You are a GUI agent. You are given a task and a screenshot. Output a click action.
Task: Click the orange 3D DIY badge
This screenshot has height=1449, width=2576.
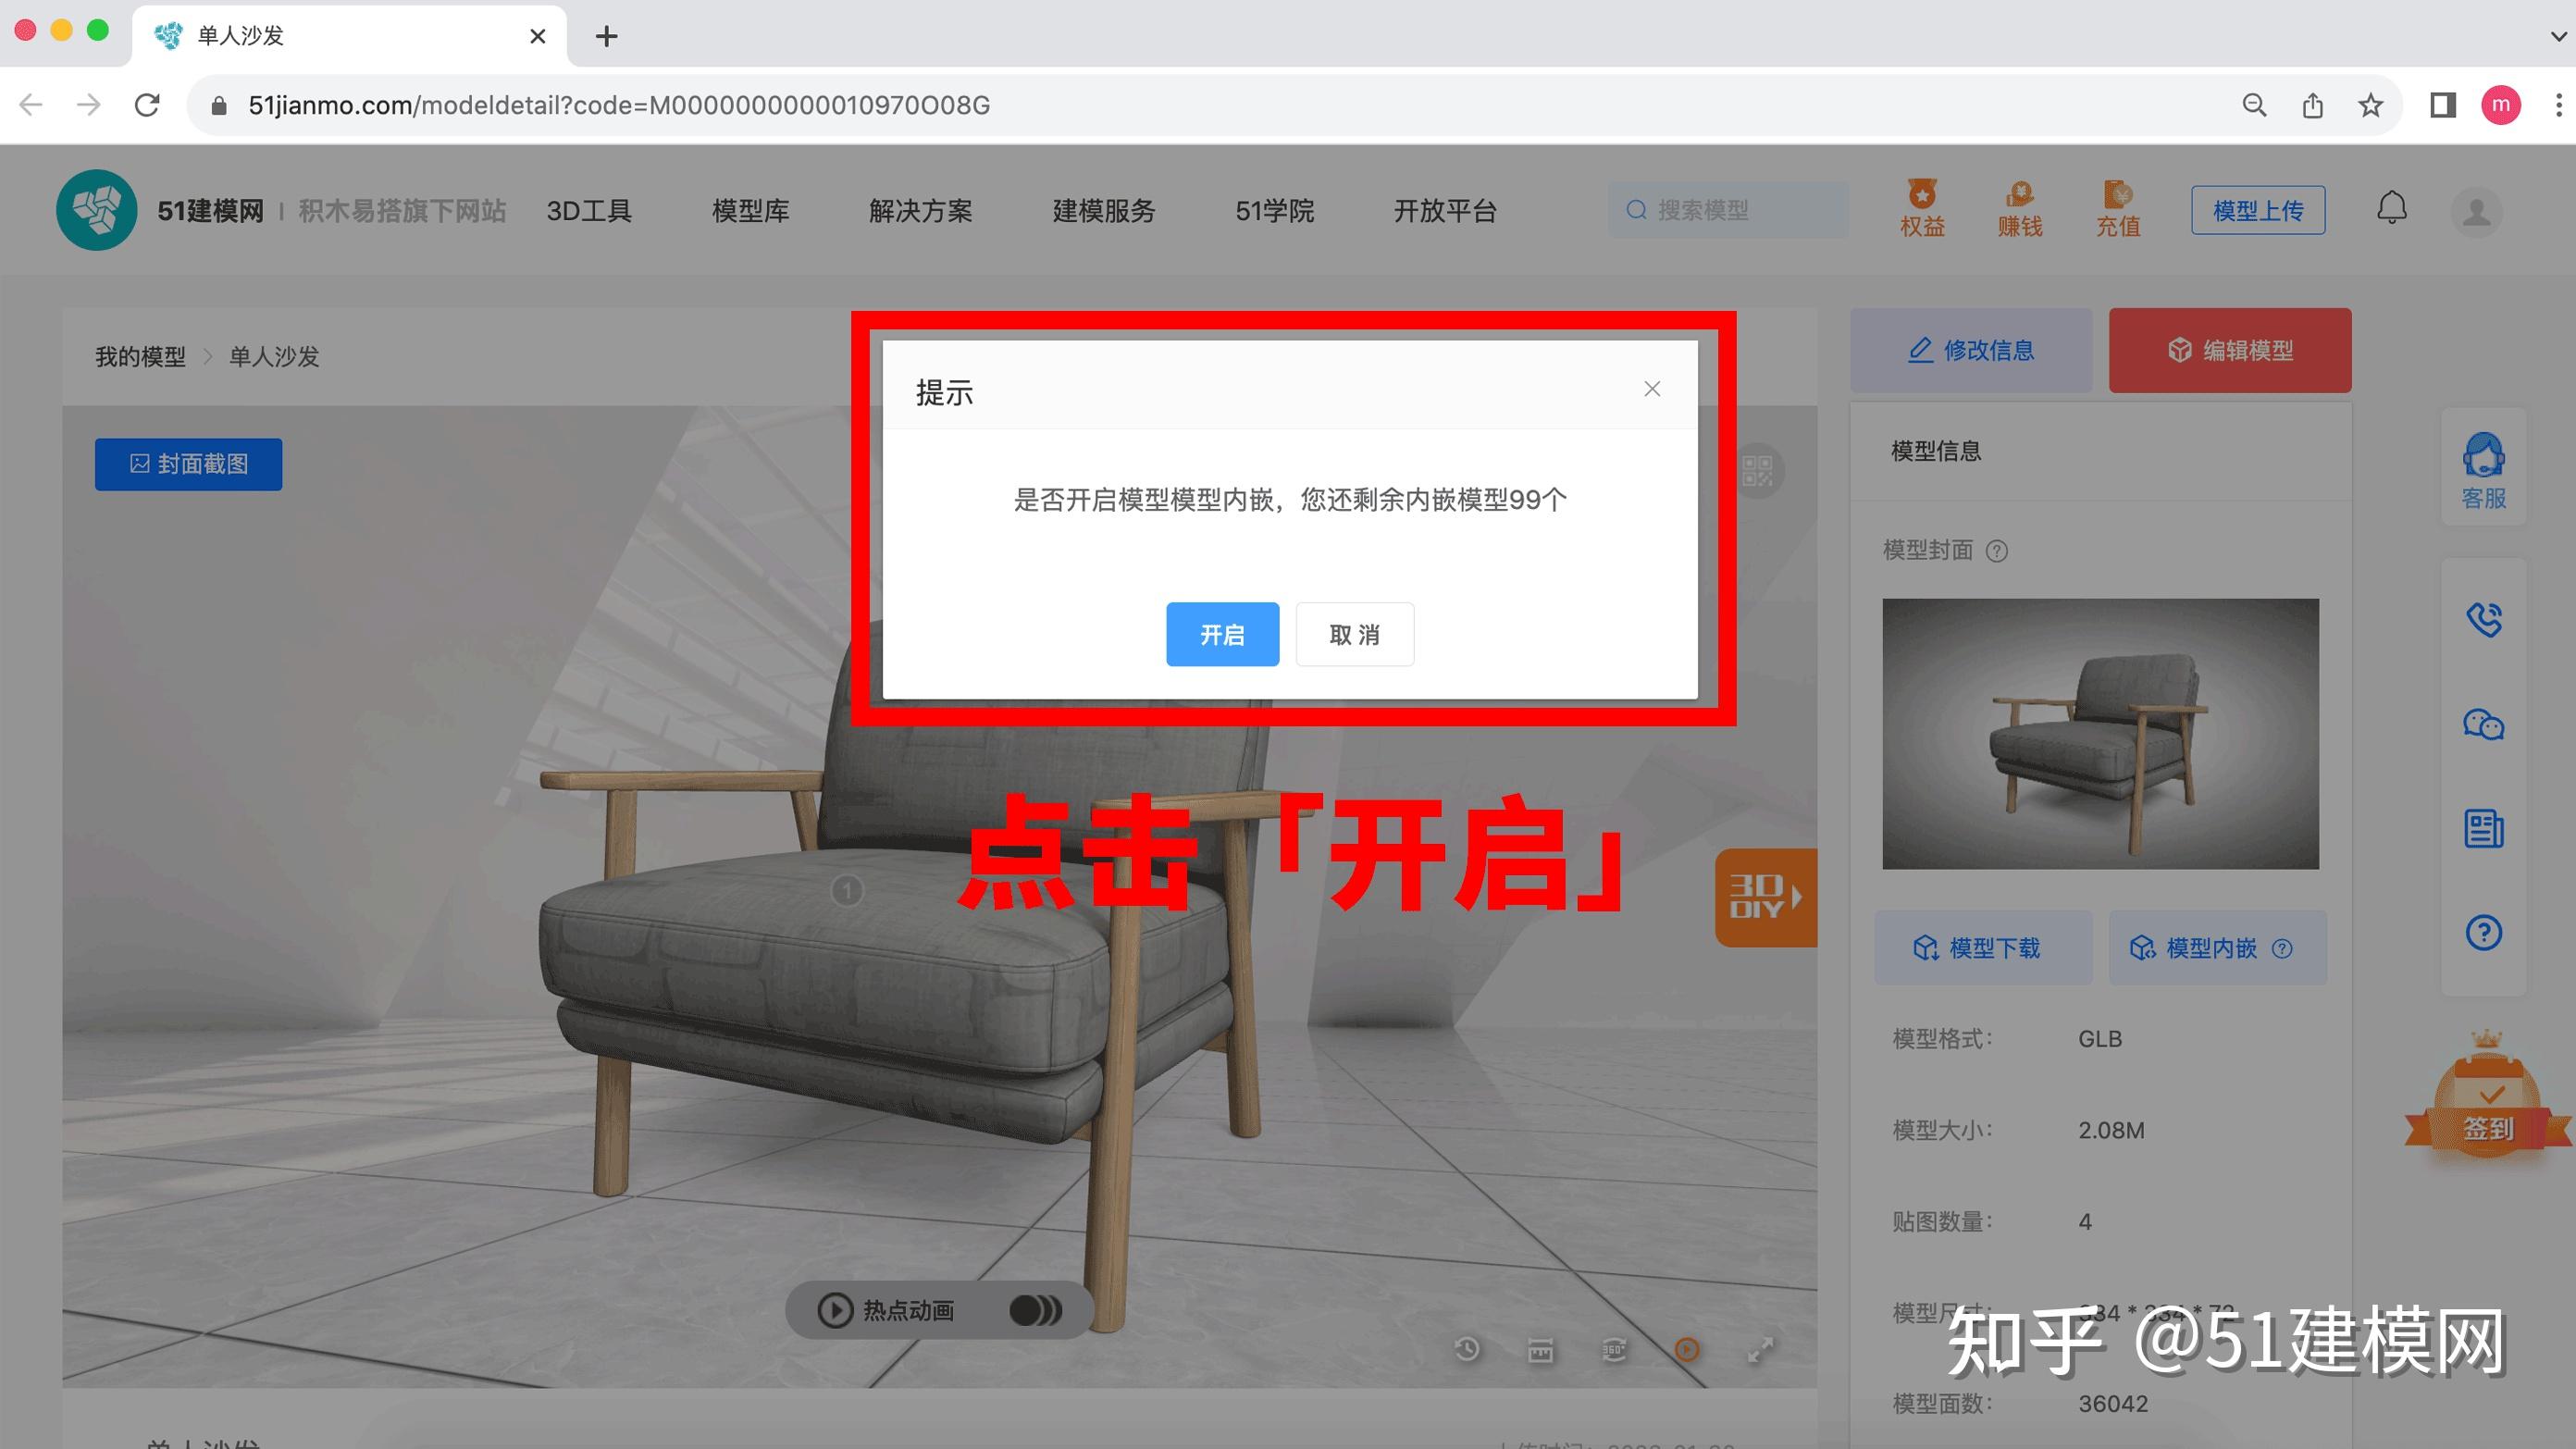coord(1766,897)
